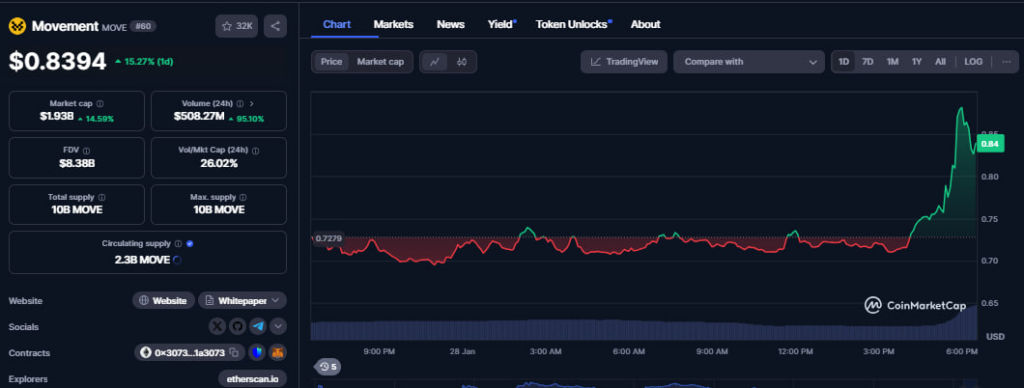
Task: Open the FDV info icon
Action: click(87, 151)
